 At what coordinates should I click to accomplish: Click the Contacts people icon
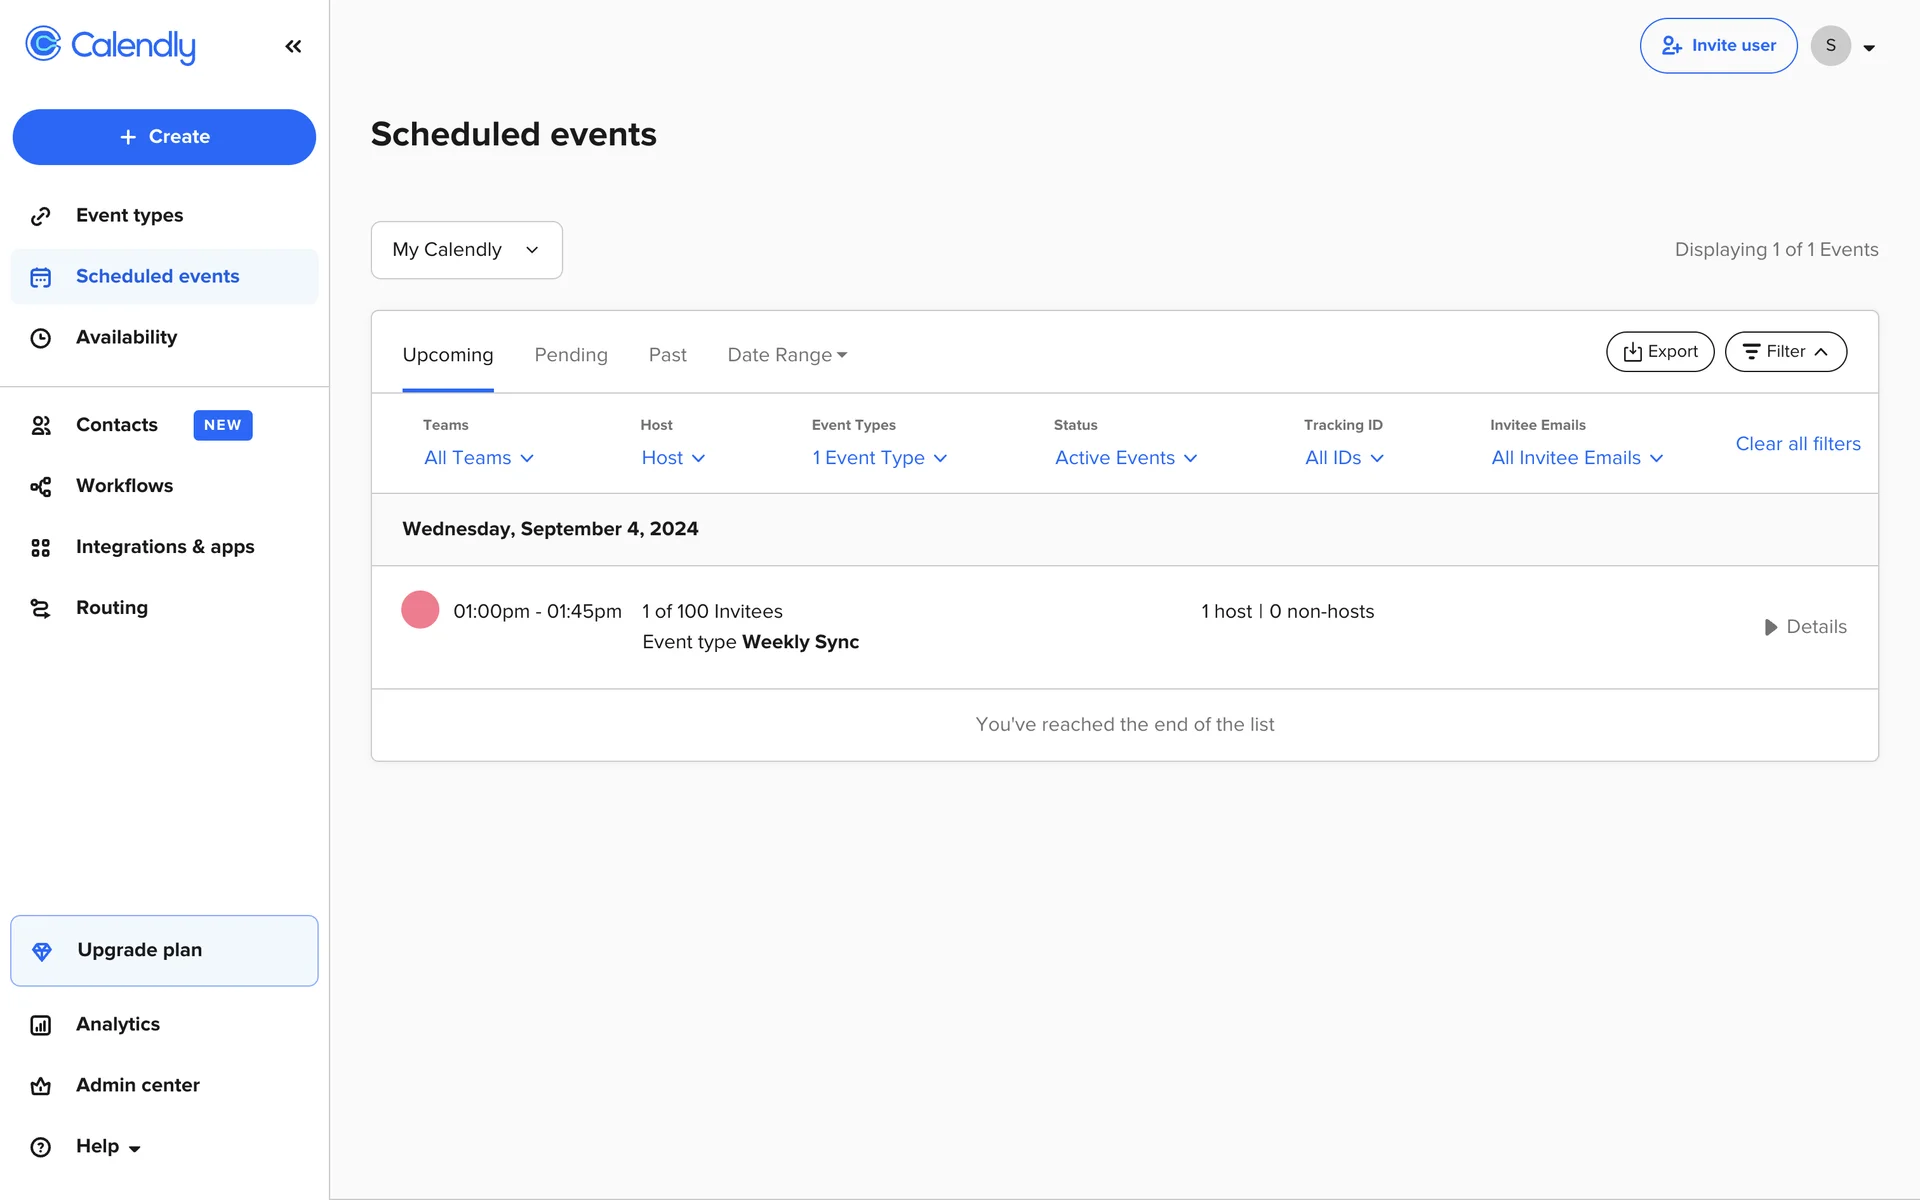[x=40, y=425]
